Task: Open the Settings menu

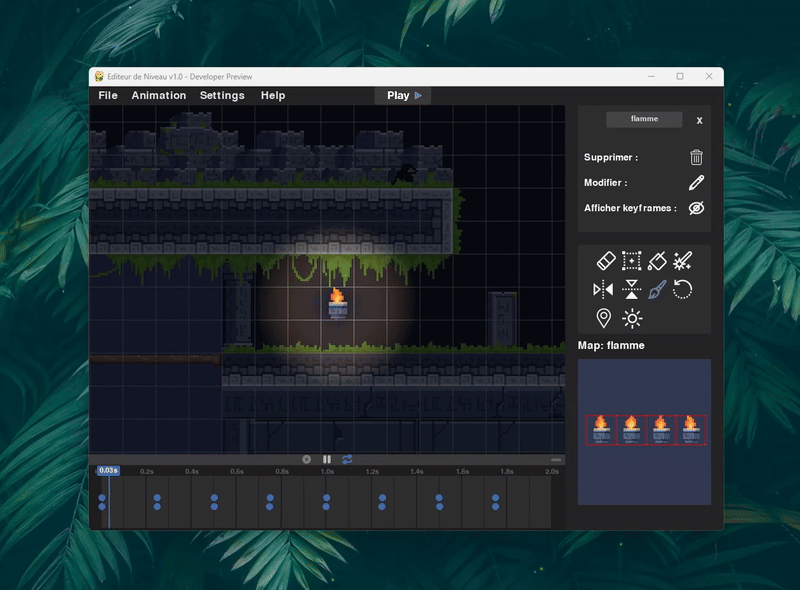Action: (222, 95)
